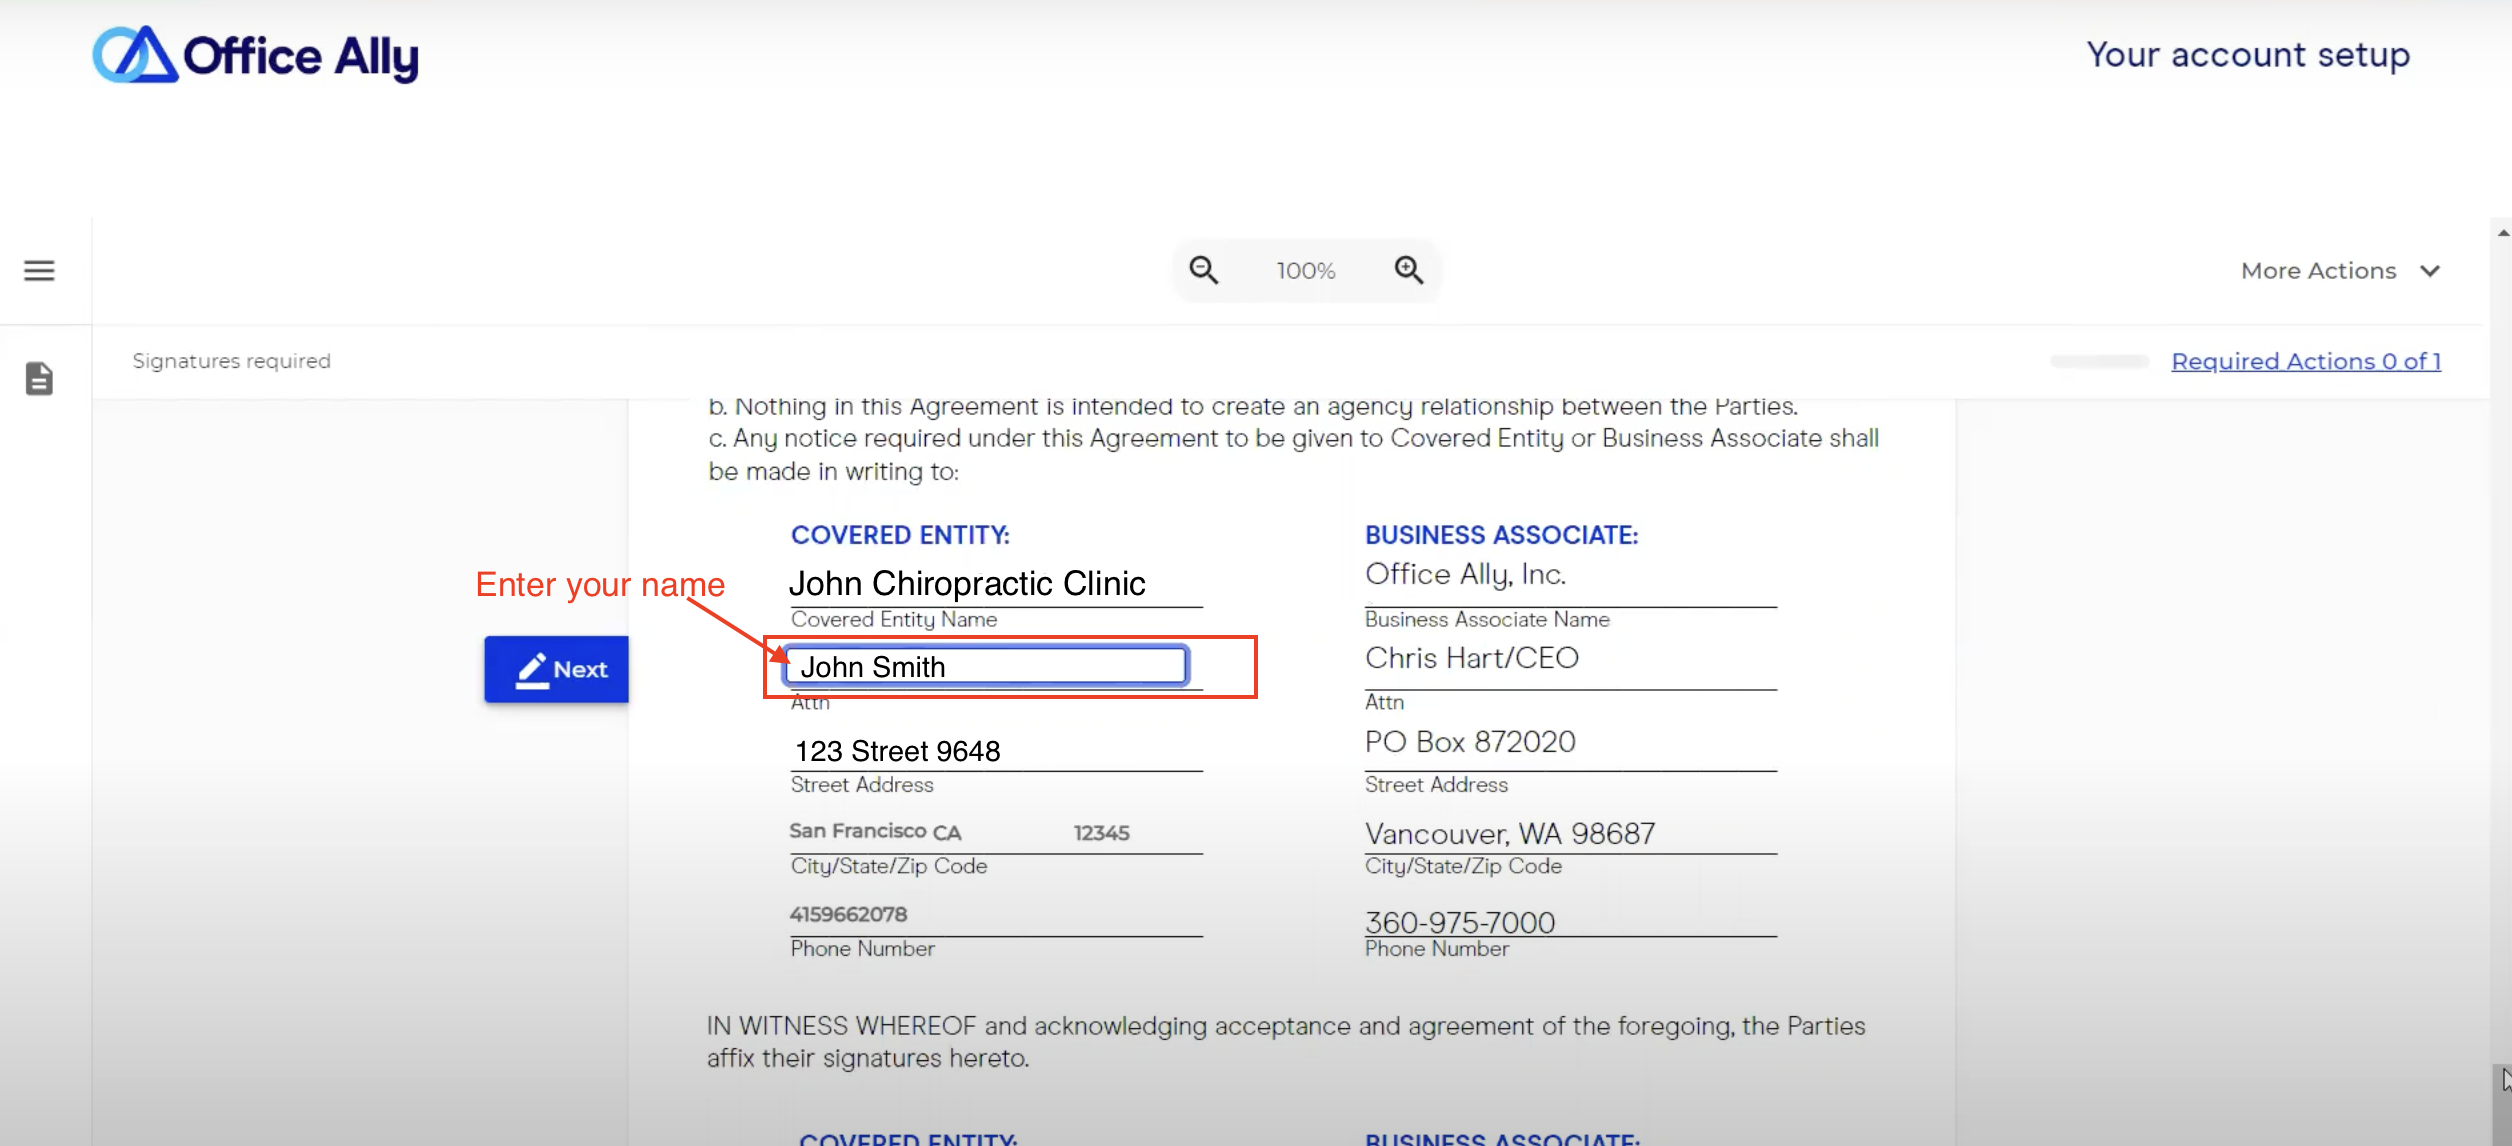Click the blue Next button
The image size is (2512, 1146).
(557, 669)
